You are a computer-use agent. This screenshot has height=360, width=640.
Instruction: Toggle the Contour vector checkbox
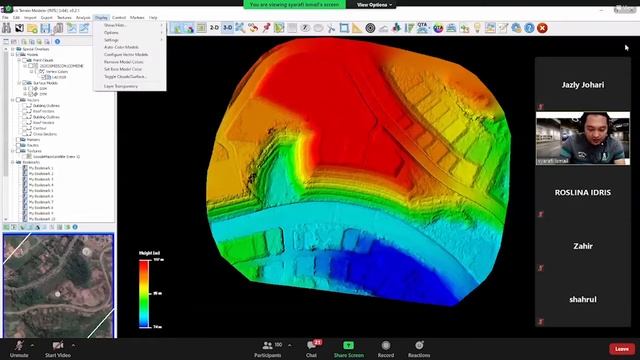24,128
